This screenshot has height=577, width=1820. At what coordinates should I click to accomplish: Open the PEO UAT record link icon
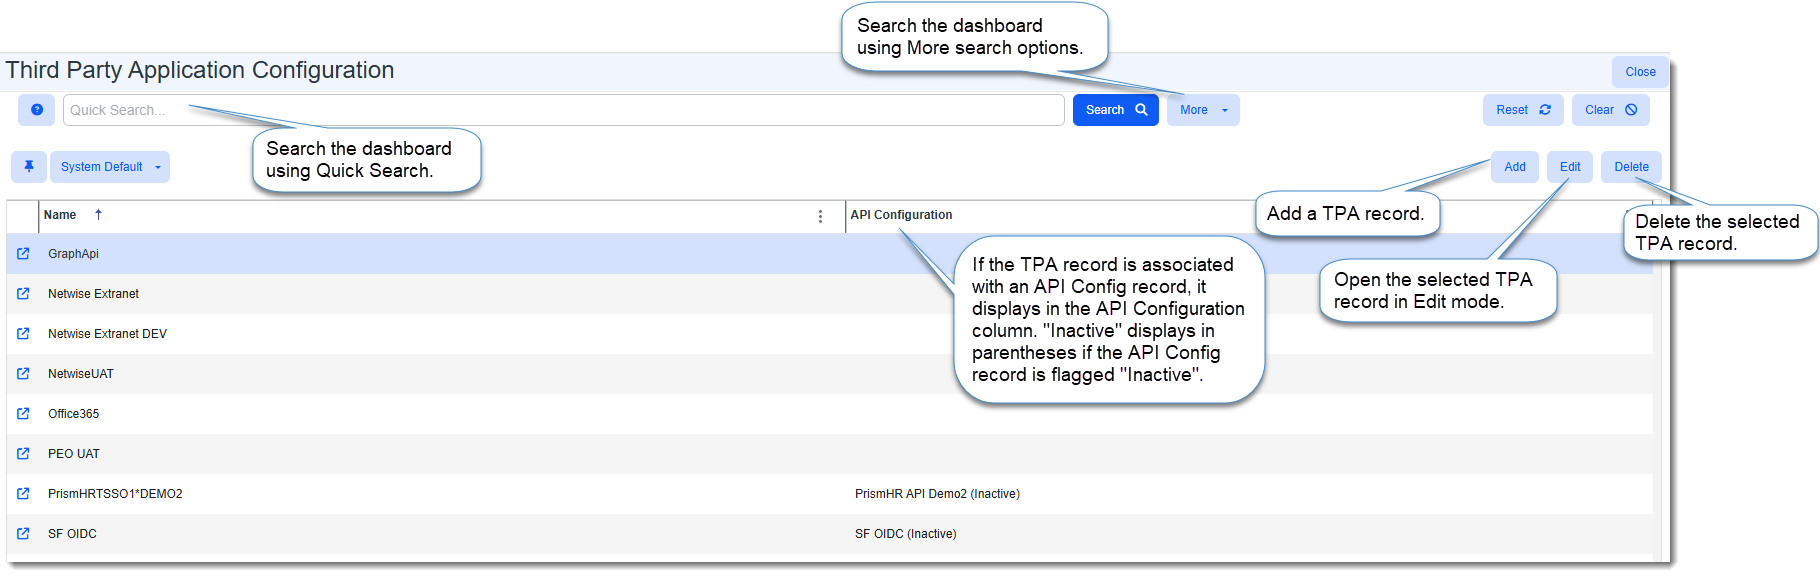(x=23, y=454)
